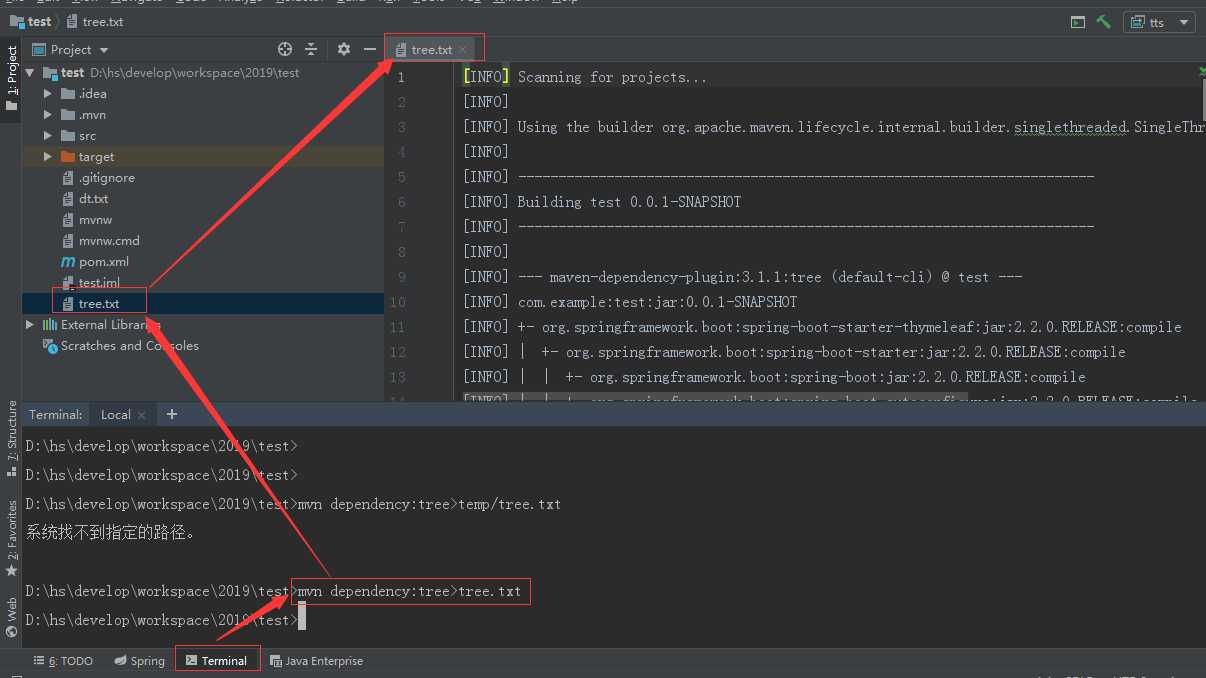Image resolution: width=1206 pixels, height=678 pixels.
Task: Click the Collapse All icon in Project panel
Action: click(311, 49)
